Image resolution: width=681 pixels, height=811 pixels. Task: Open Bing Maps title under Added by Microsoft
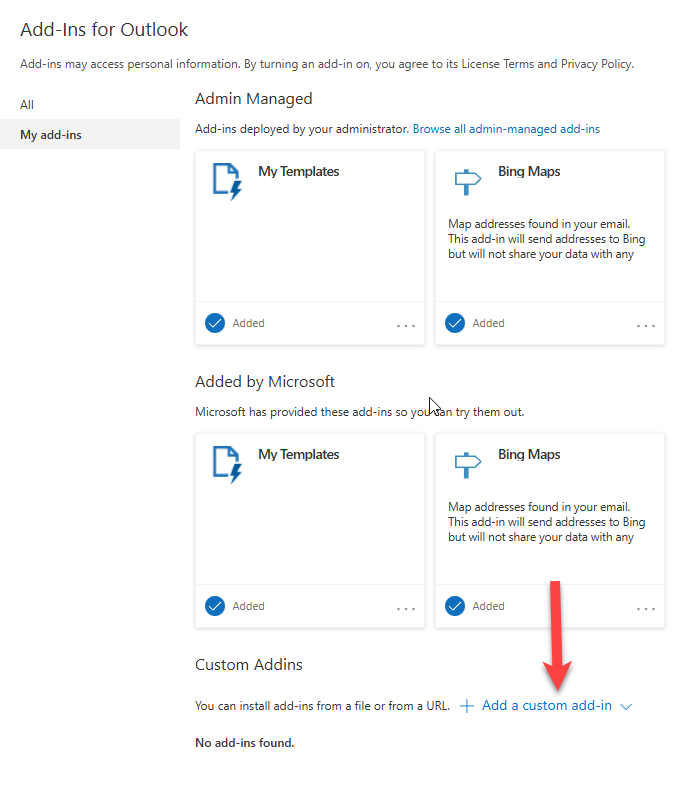(529, 454)
